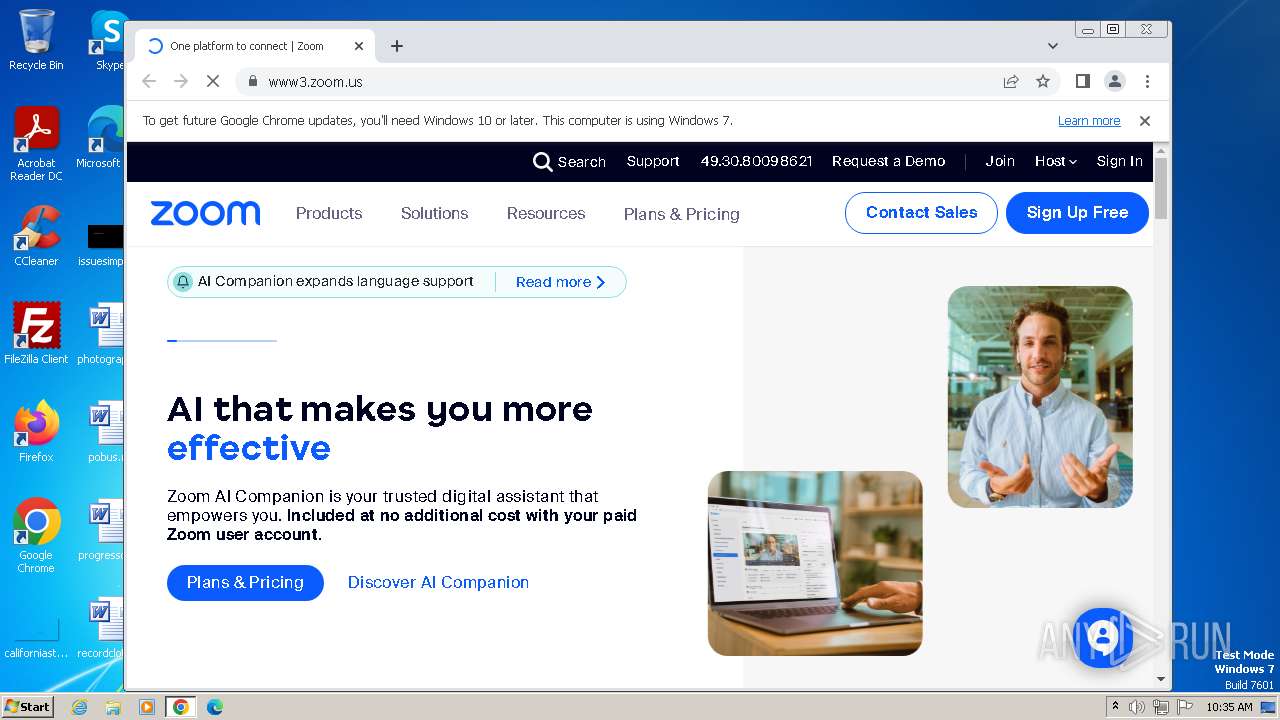Click the laptop meeting image

[x=815, y=564]
